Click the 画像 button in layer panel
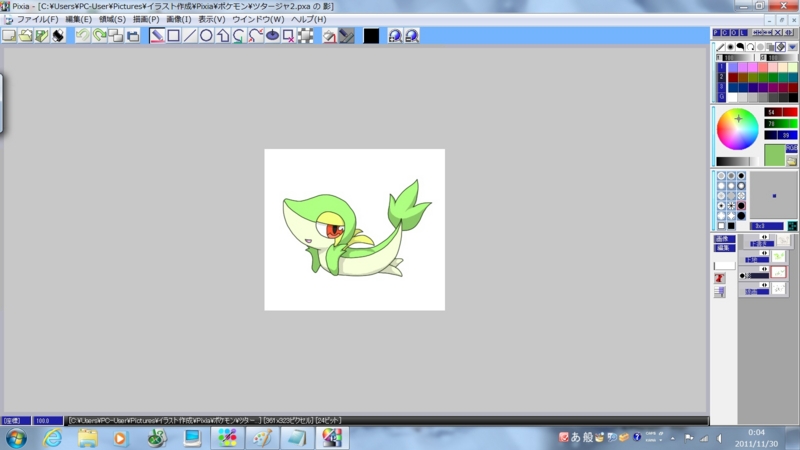The width and height of the screenshot is (800, 450). point(724,239)
